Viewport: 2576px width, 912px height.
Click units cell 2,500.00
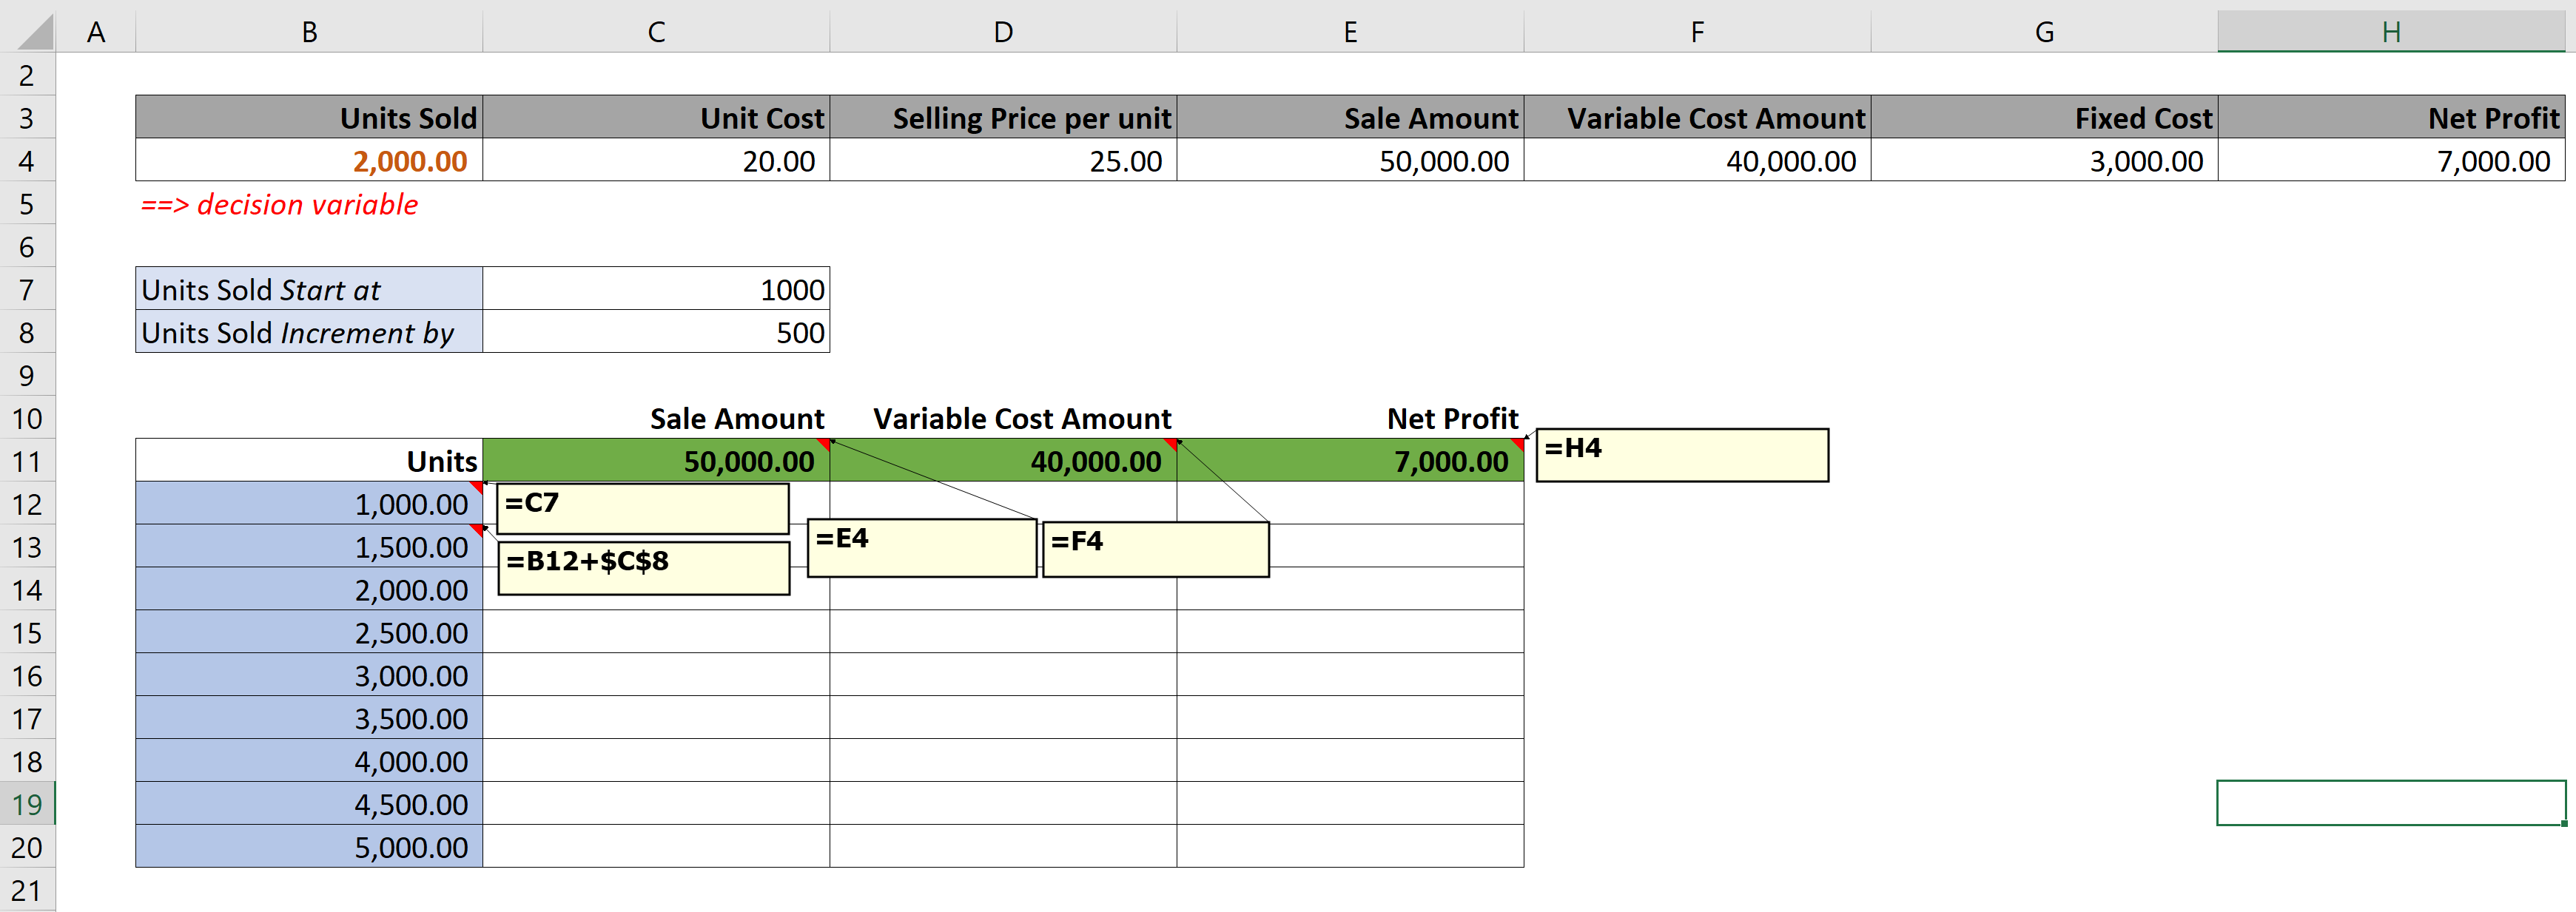point(309,632)
